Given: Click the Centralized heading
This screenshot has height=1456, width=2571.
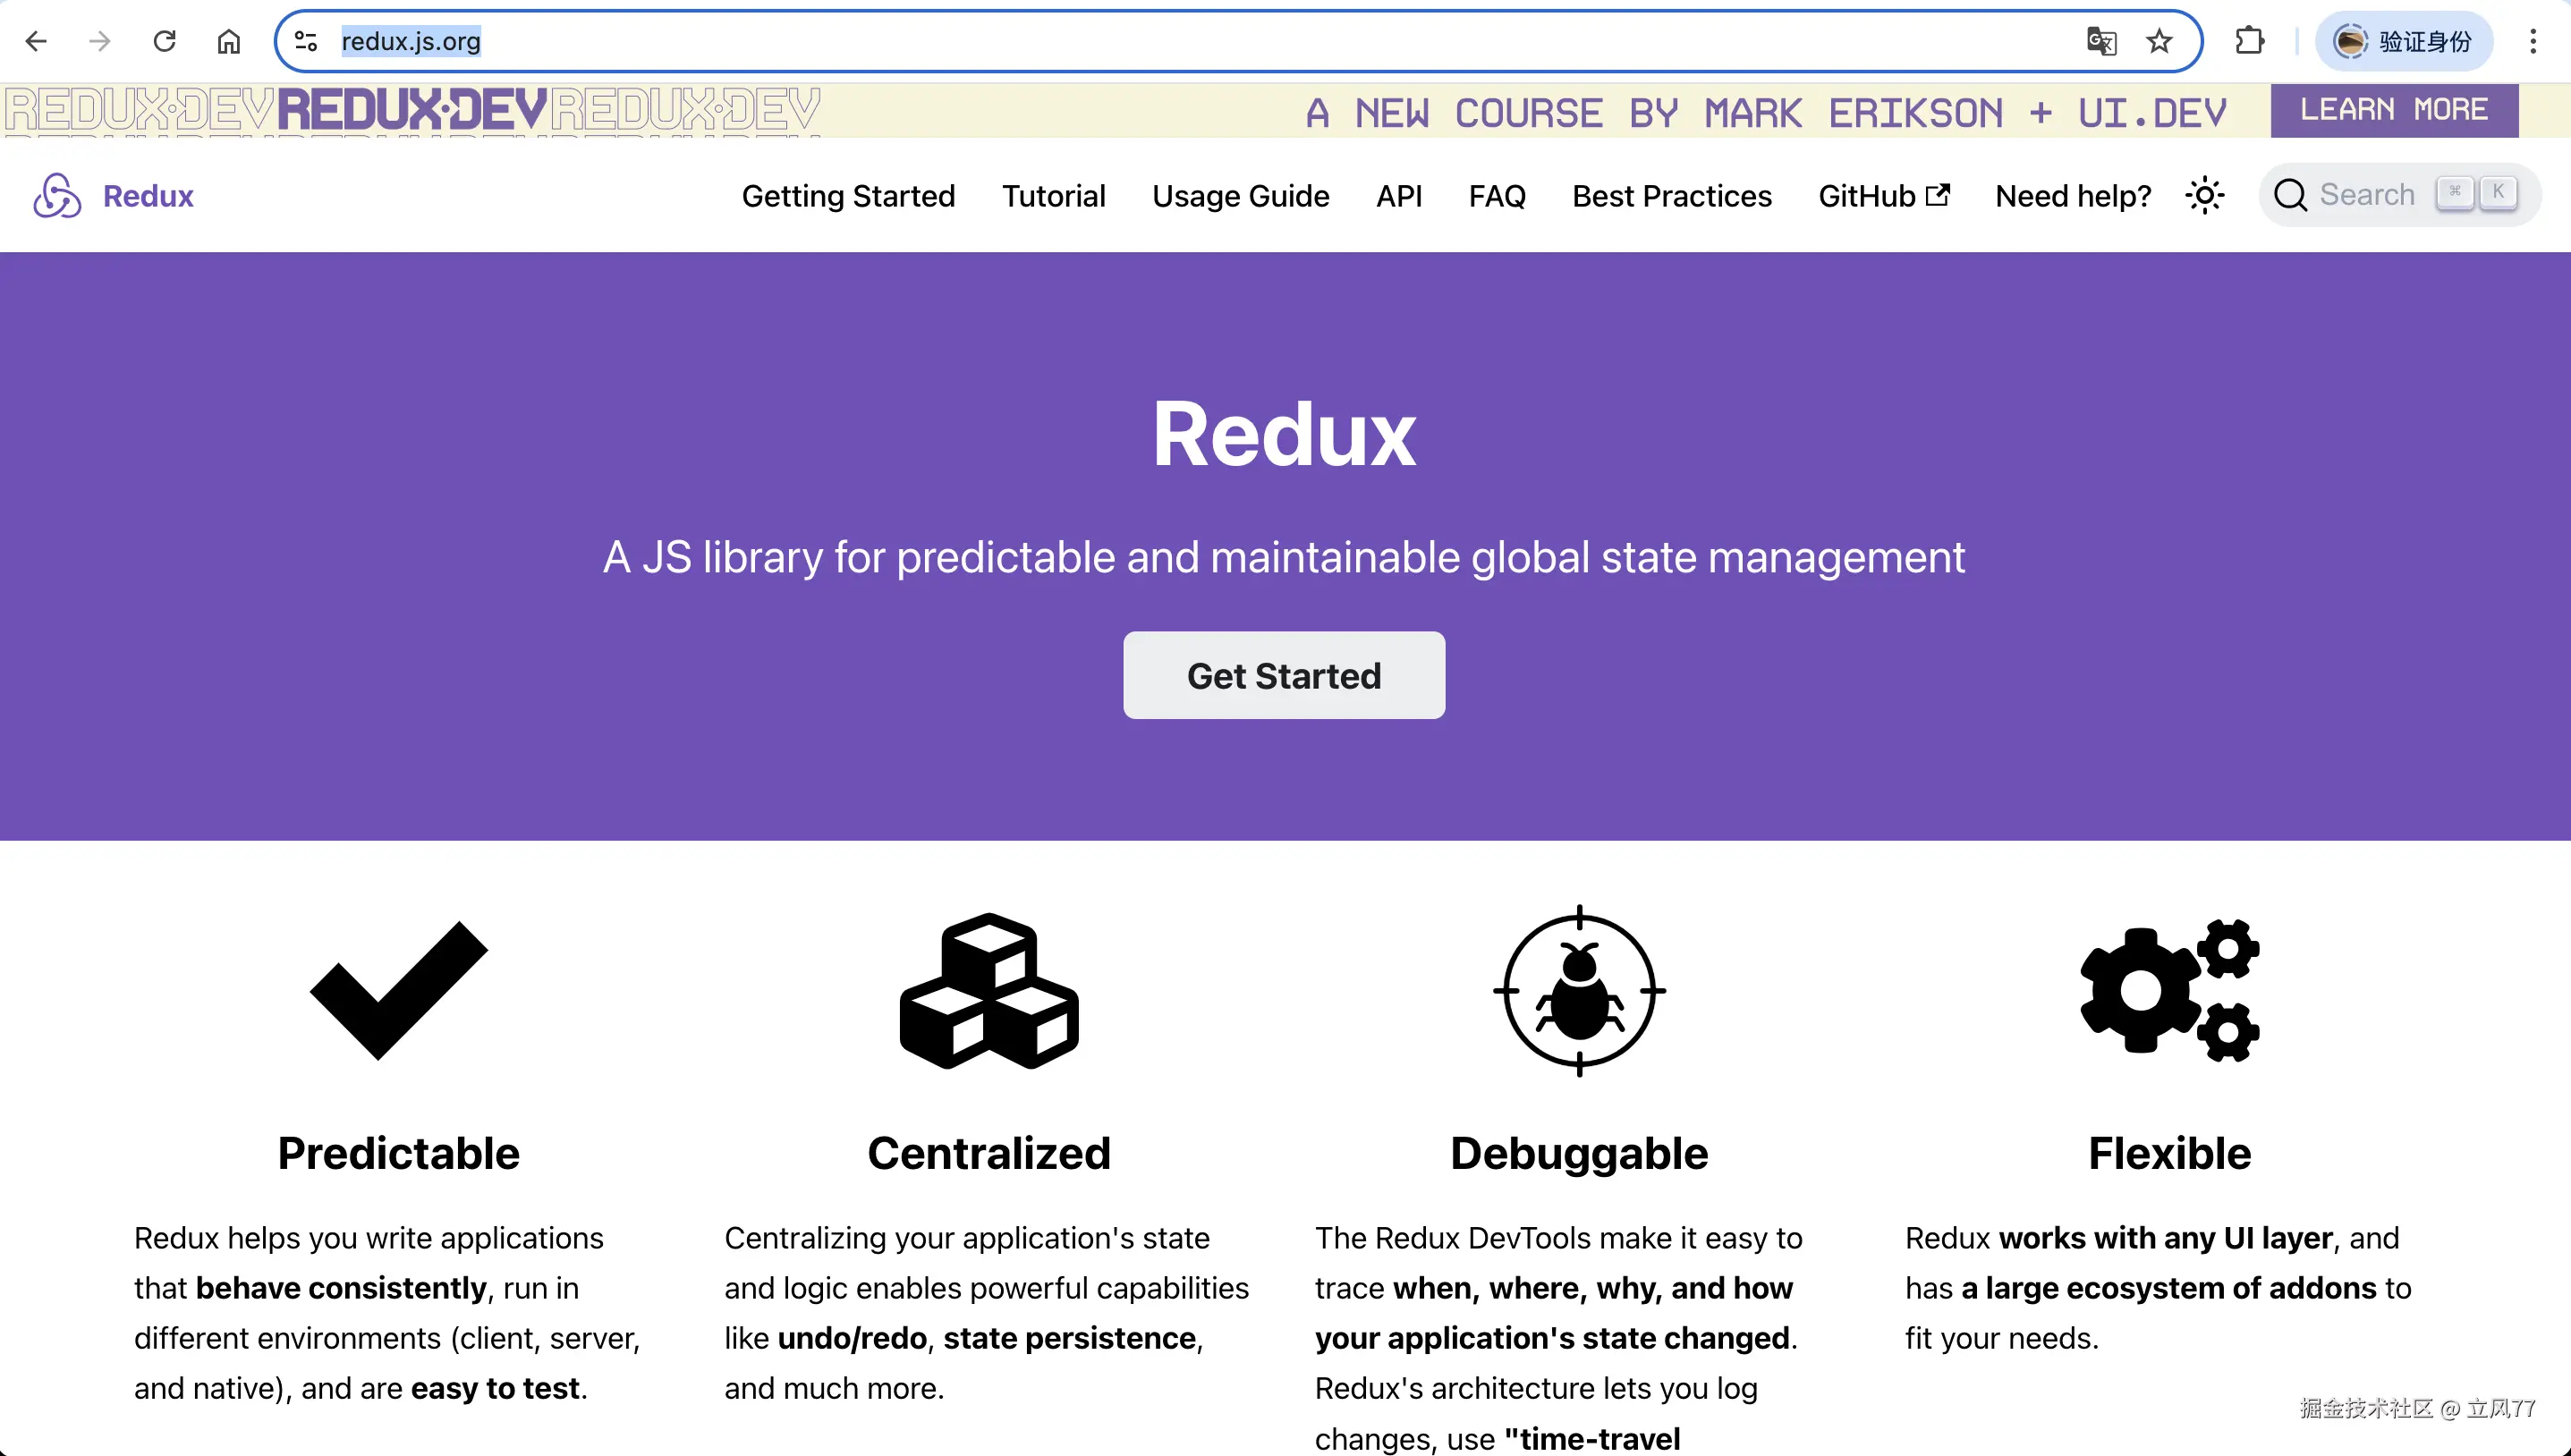Looking at the screenshot, I should 989,1153.
